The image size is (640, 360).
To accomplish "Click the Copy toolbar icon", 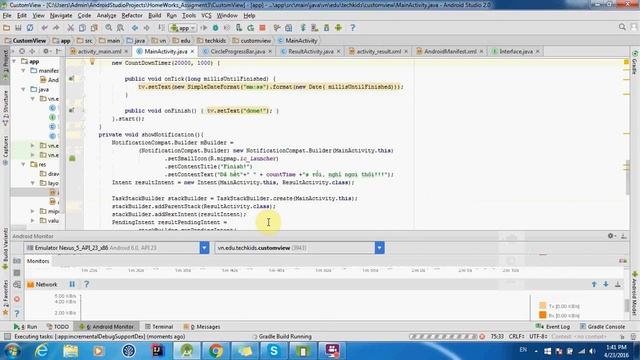I will pos(82,28).
